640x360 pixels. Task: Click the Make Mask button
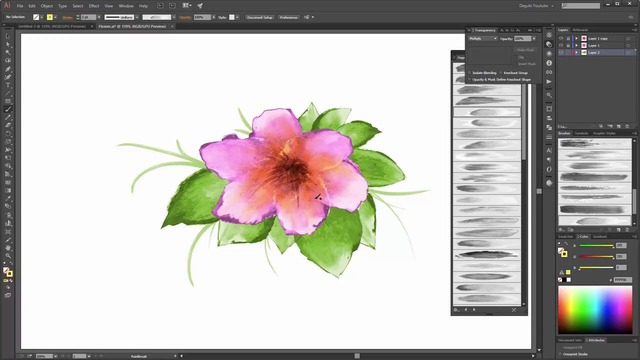(525, 50)
